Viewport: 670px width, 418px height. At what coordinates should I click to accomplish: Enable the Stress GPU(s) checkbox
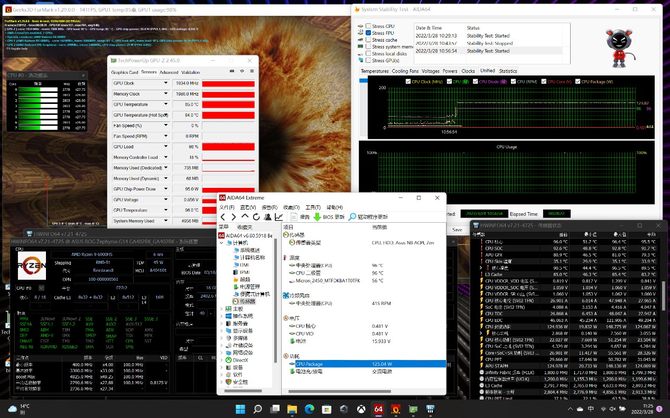[366, 60]
